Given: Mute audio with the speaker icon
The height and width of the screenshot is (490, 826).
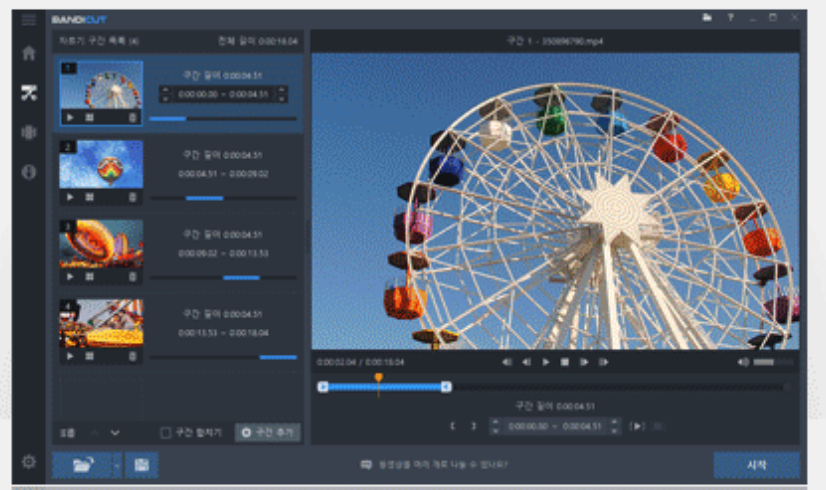Looking at the screenshot, I should click(x=743, y=362).
